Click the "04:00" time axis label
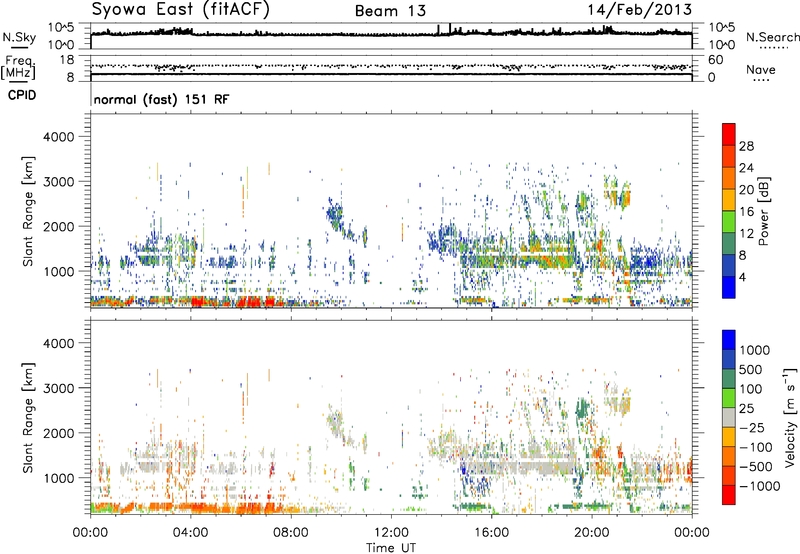The image size is (800, 554). pos(190,533)
